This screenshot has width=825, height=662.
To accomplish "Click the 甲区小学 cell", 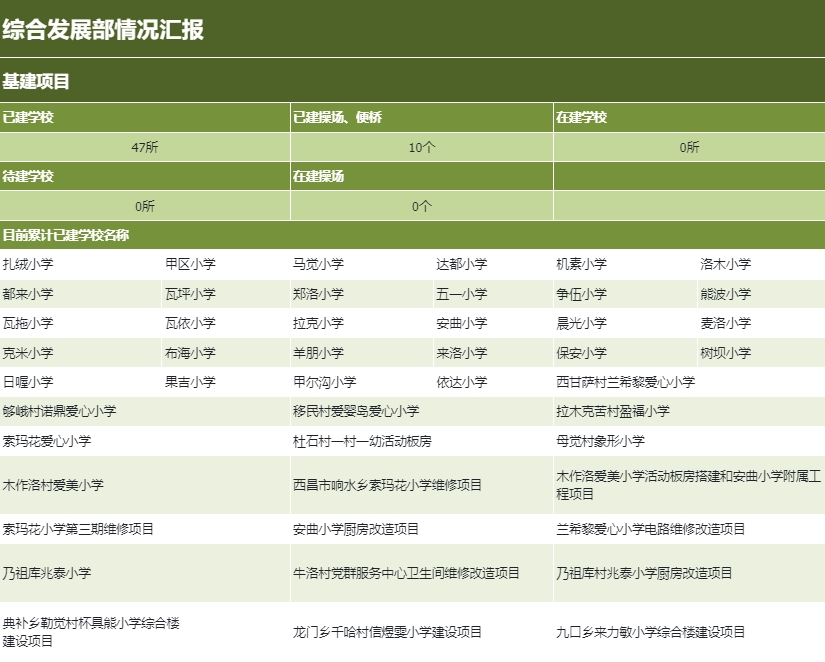I will pyautogui.click(x=226, y=264).
